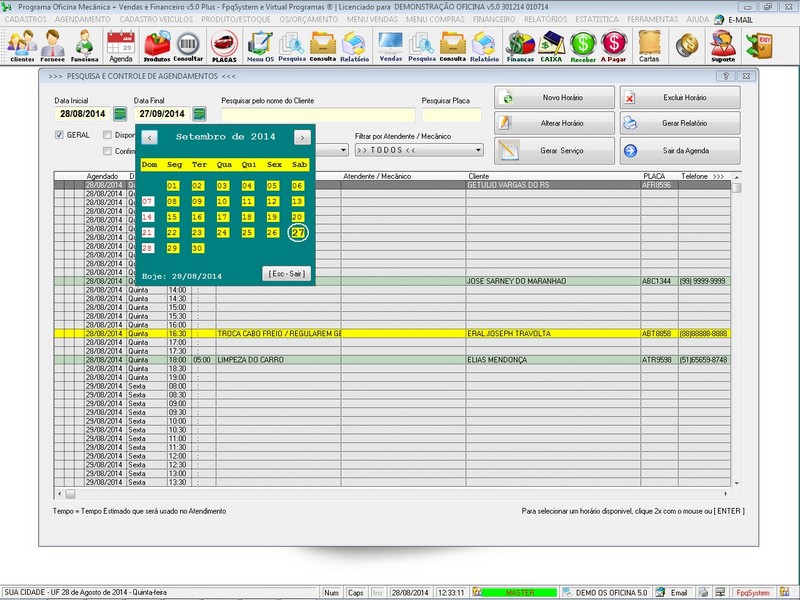Click the help question mark dialog button
800x600 pixels.
pyautogui.click(x=726, y=76)
